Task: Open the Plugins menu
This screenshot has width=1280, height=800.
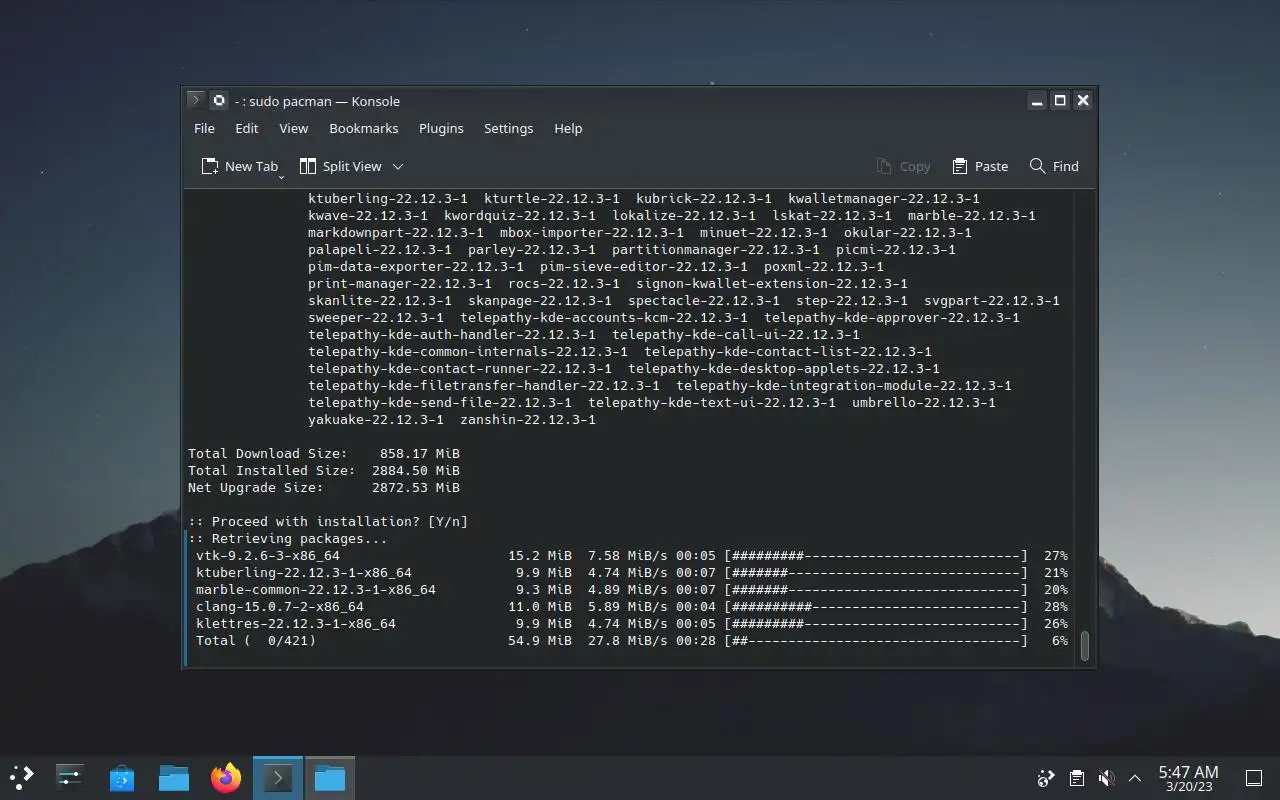Action: [441, 128]
